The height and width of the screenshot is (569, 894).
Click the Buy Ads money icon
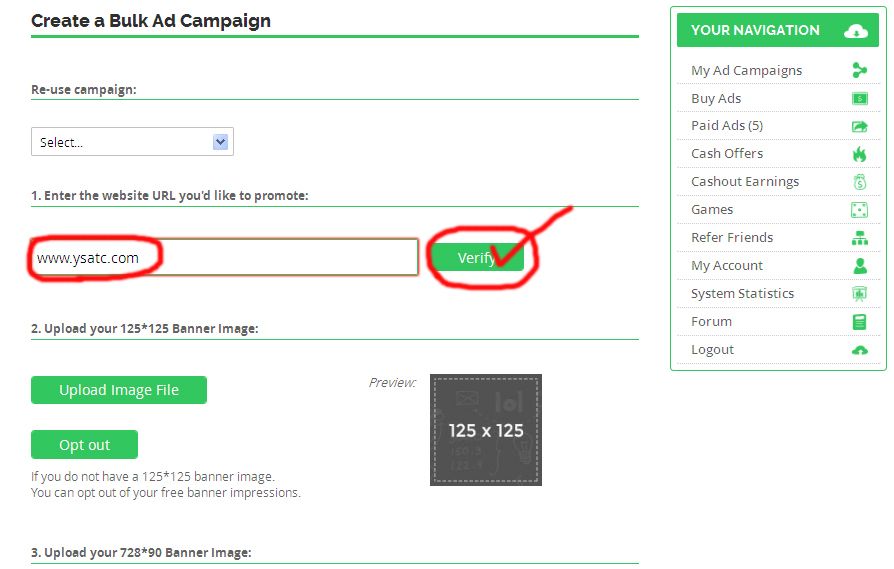click(x=859, y=99)
